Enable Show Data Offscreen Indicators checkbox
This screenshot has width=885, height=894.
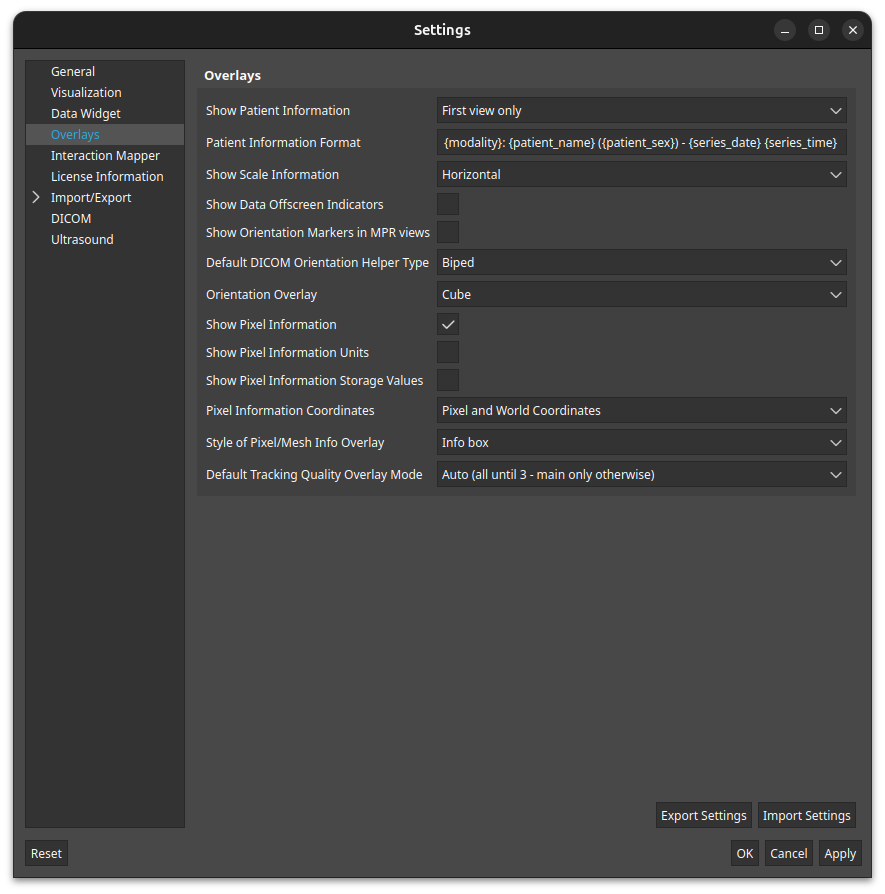coord(448,204)
